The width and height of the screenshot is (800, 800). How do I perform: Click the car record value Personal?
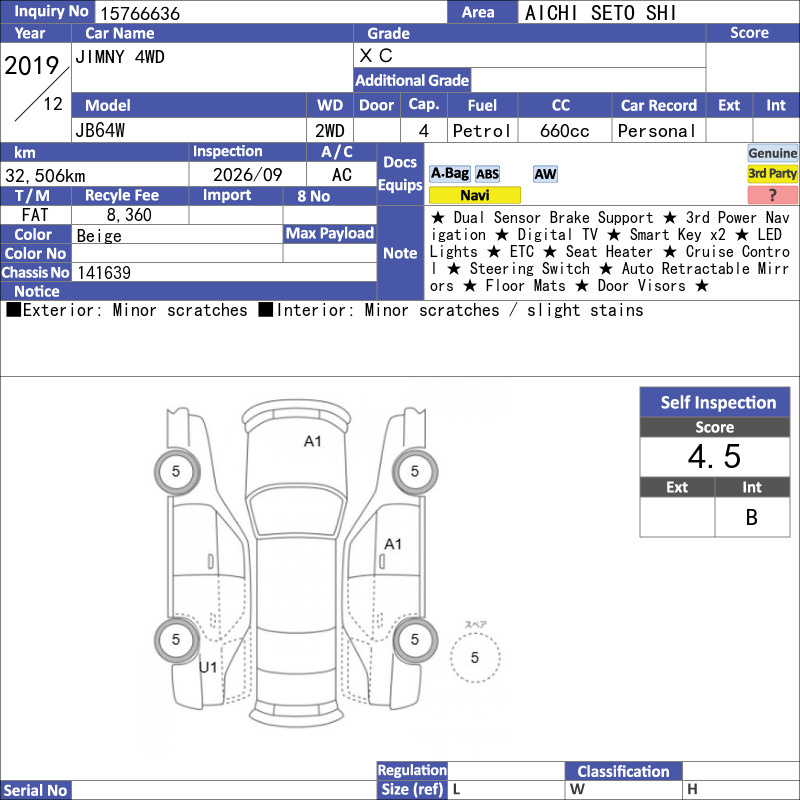[657, 131]
